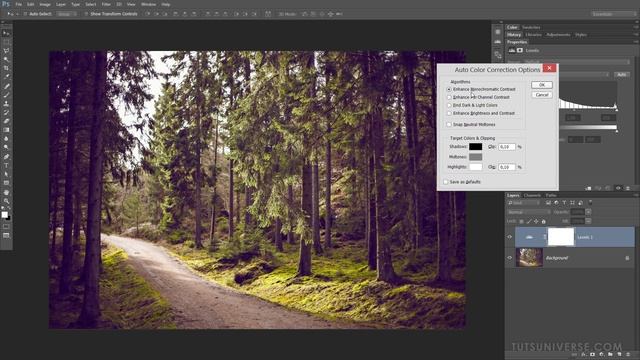Open the layer blend mode Normal dropdown
Screen dimensions: 640x360
coord(529,212)
